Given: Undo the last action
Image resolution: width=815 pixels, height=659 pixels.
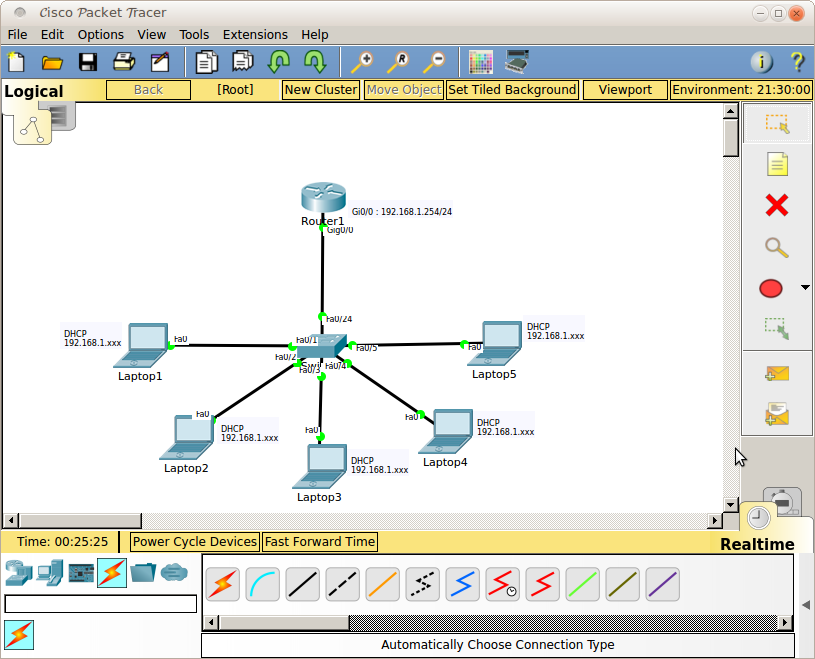Looking at the screenshot, I should [x=279, y=62].
